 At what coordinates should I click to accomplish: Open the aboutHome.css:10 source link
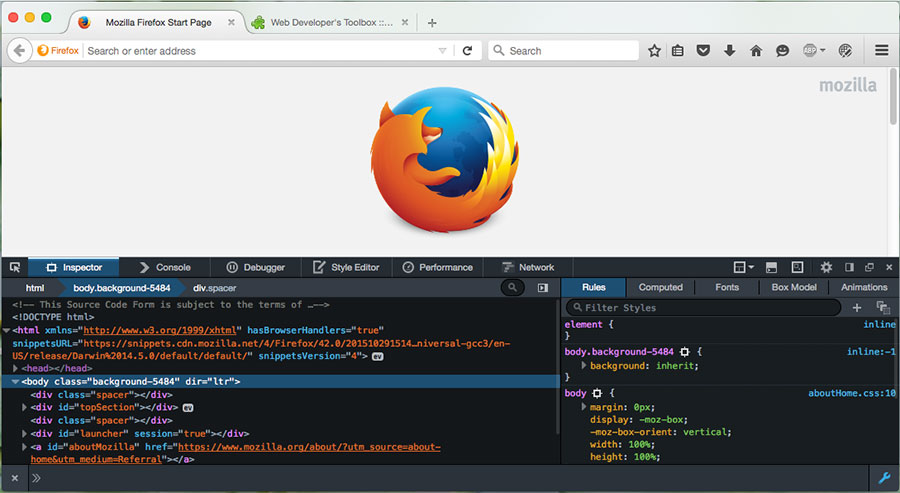point(851,393)
